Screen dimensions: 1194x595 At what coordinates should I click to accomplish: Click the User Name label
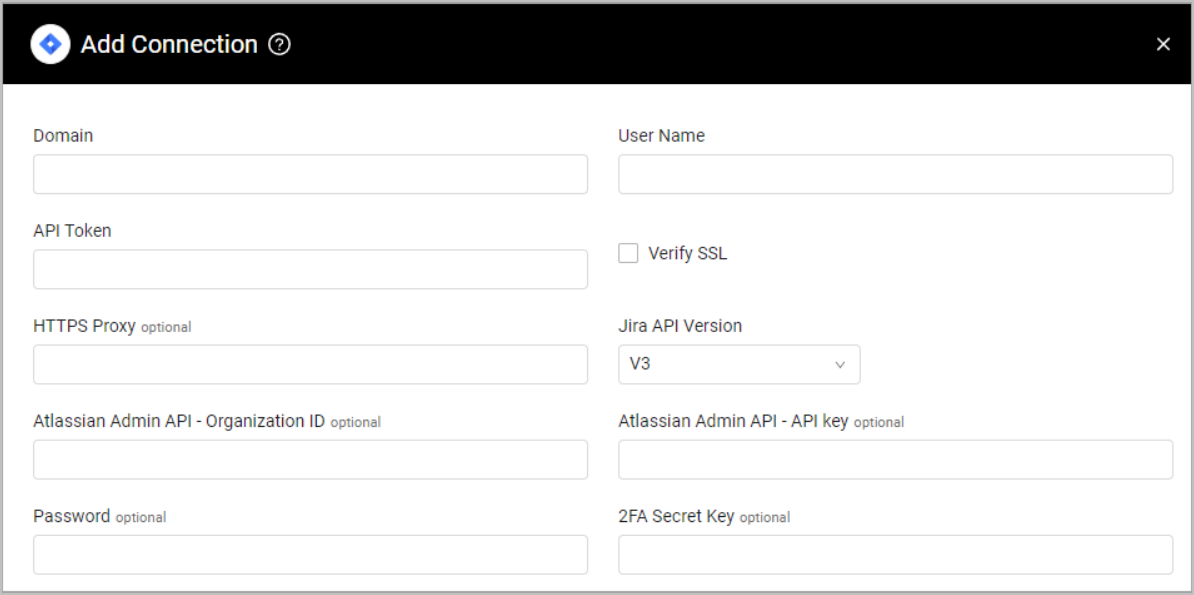click(662, 136)
